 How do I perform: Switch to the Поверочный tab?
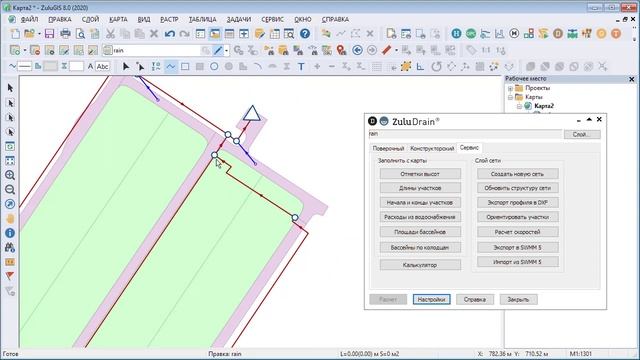coord(388,149)
